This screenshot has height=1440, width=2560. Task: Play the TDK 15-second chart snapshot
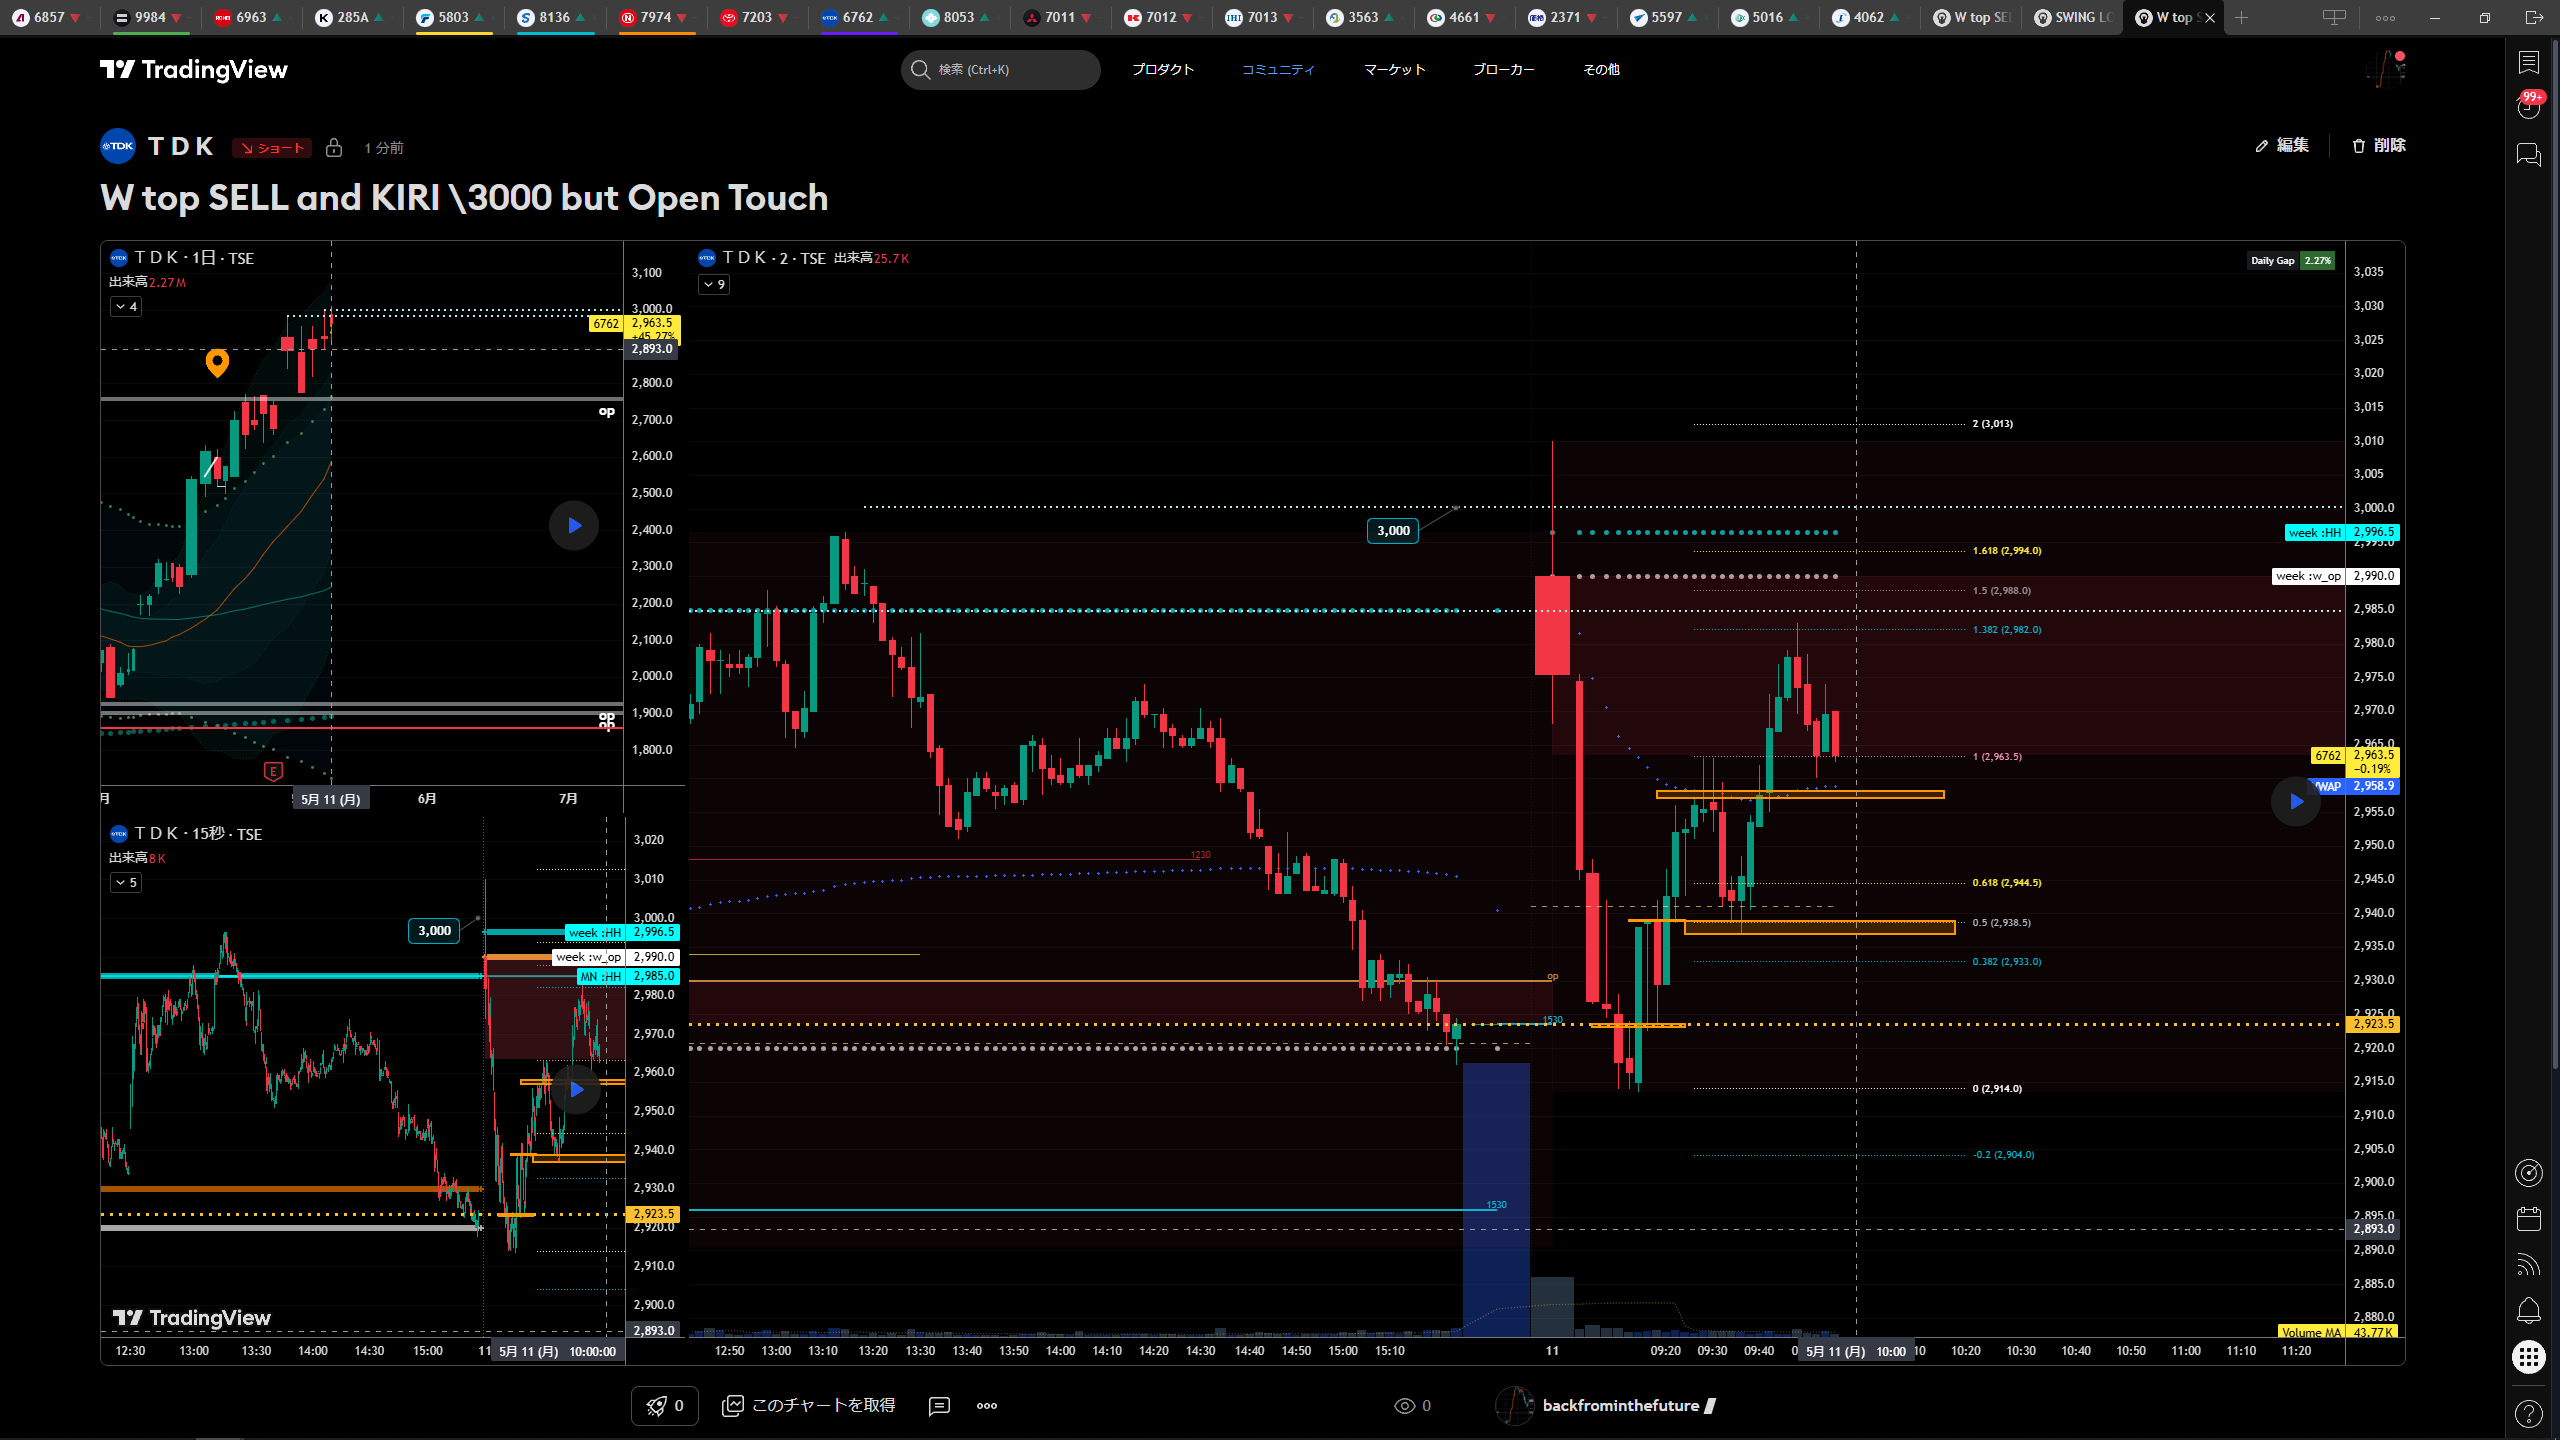576,1089
